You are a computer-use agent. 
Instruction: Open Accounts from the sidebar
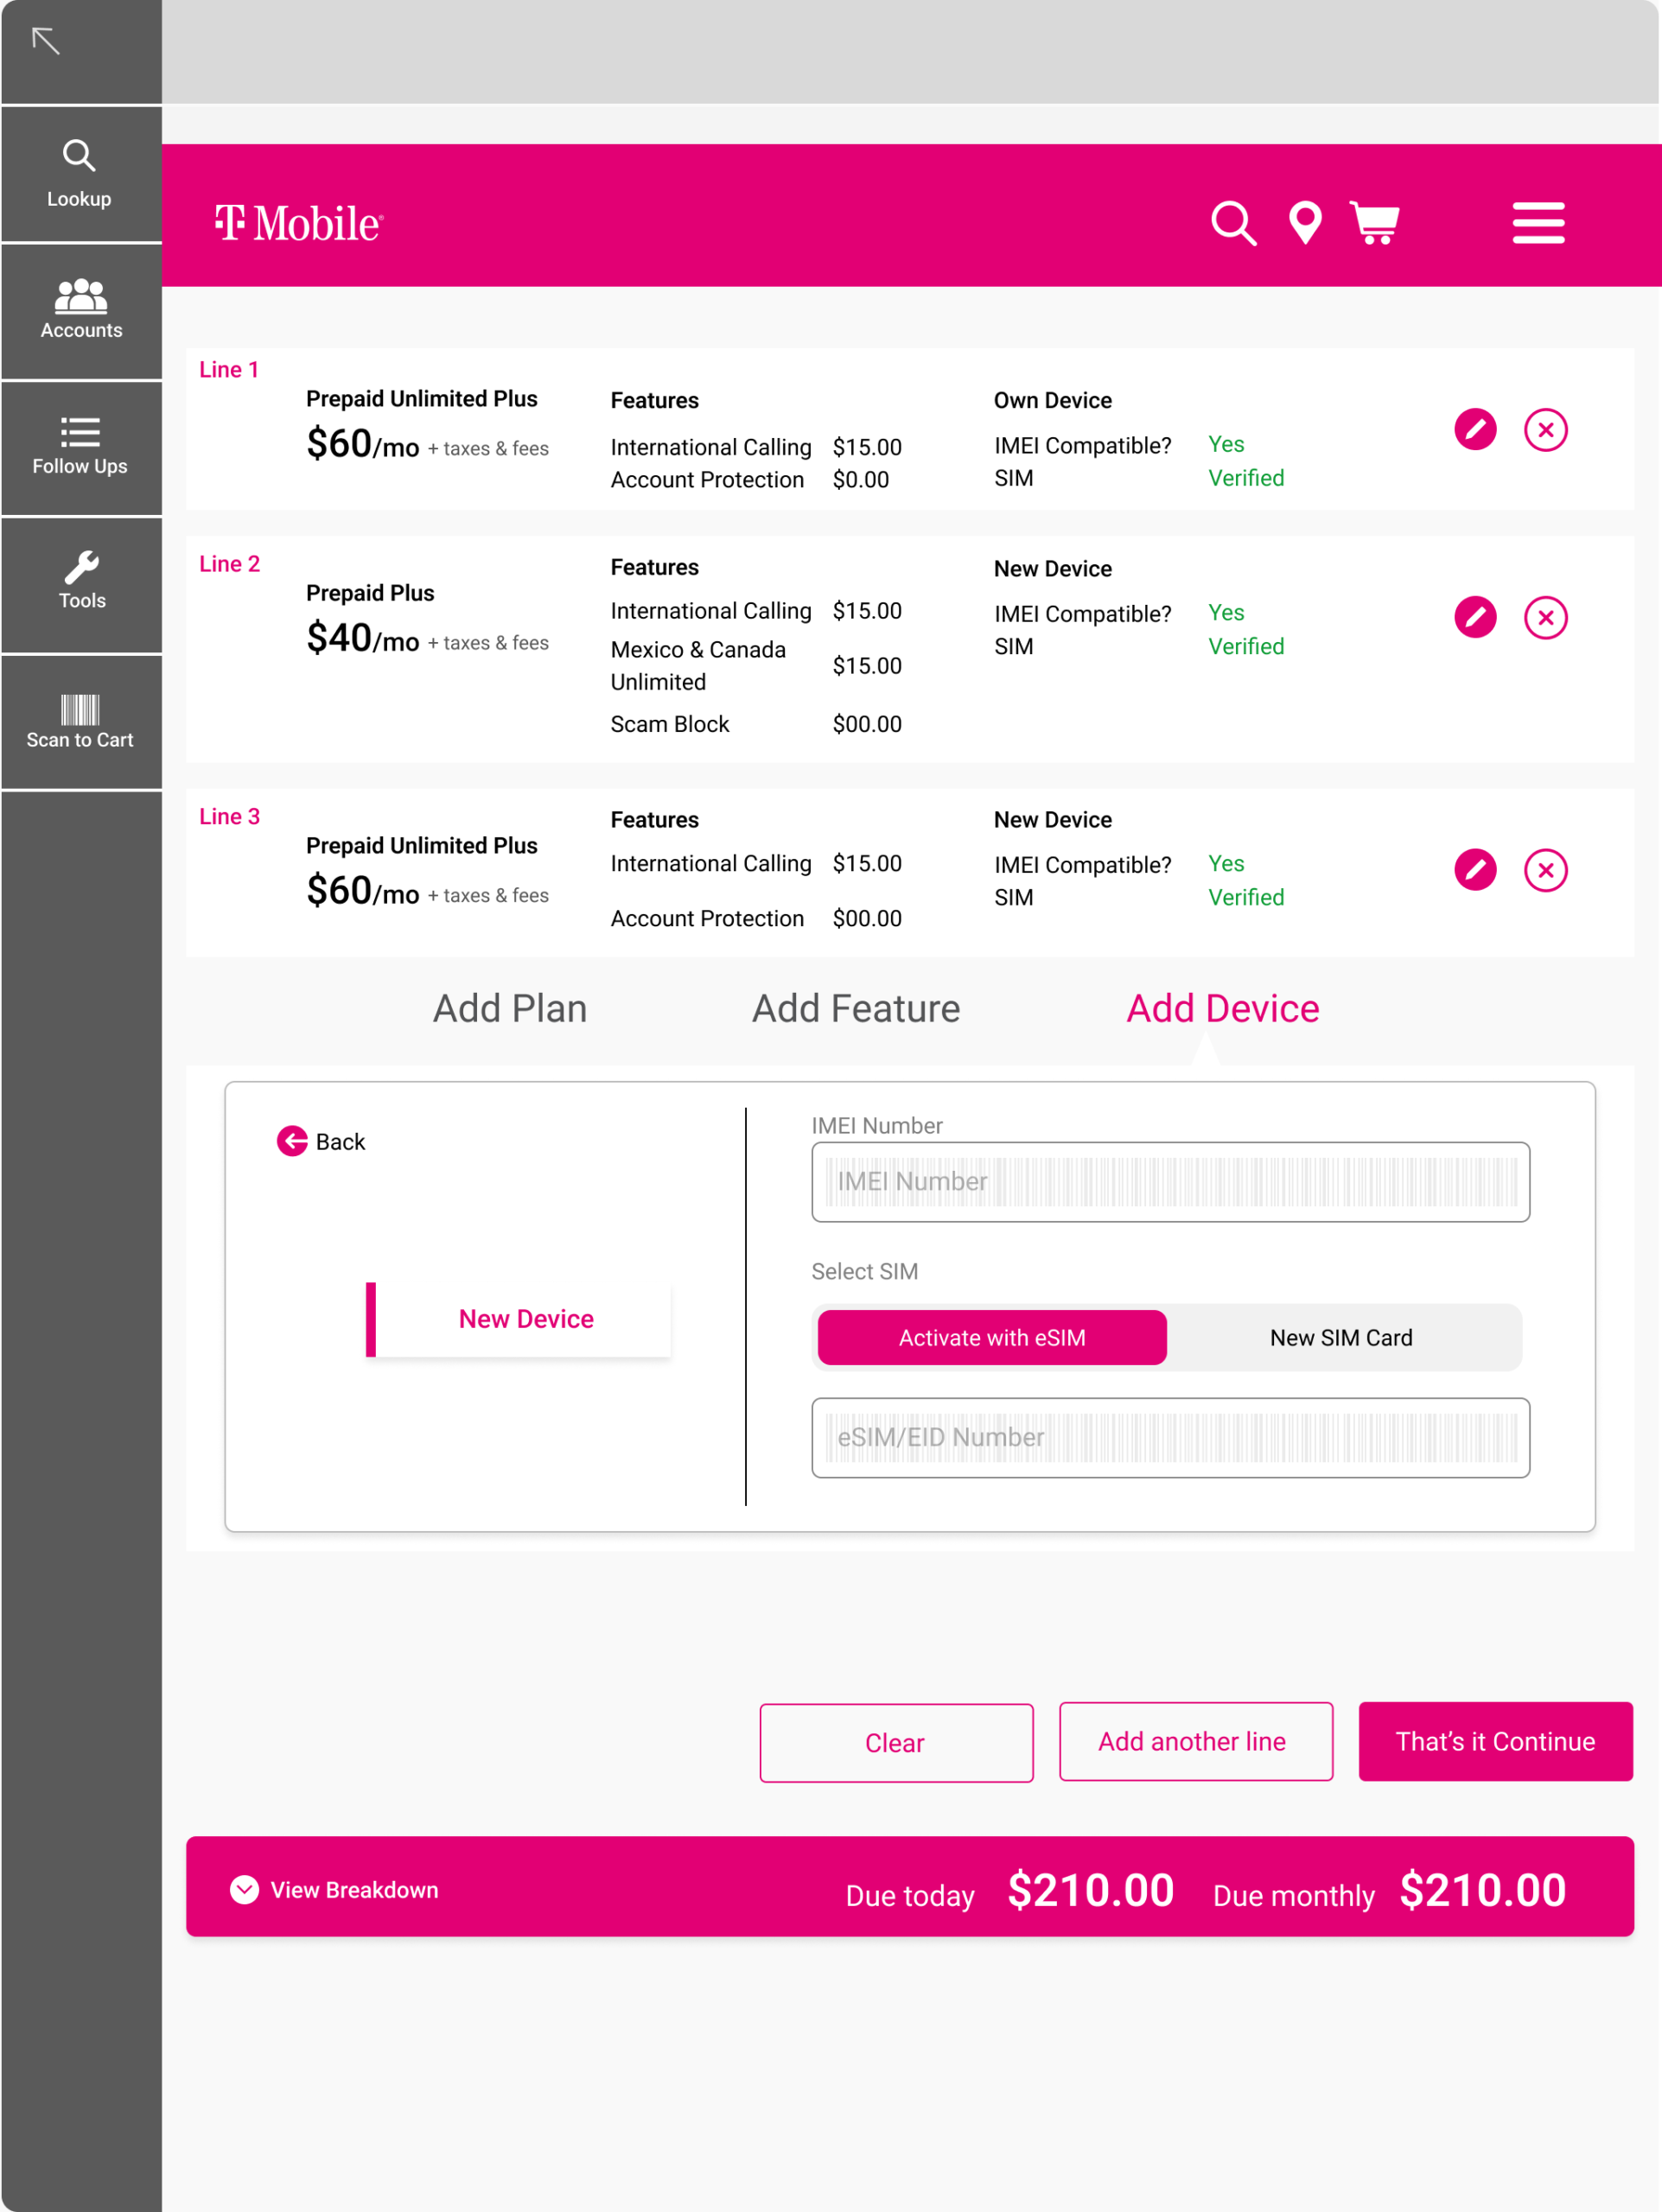click(80, 309)
